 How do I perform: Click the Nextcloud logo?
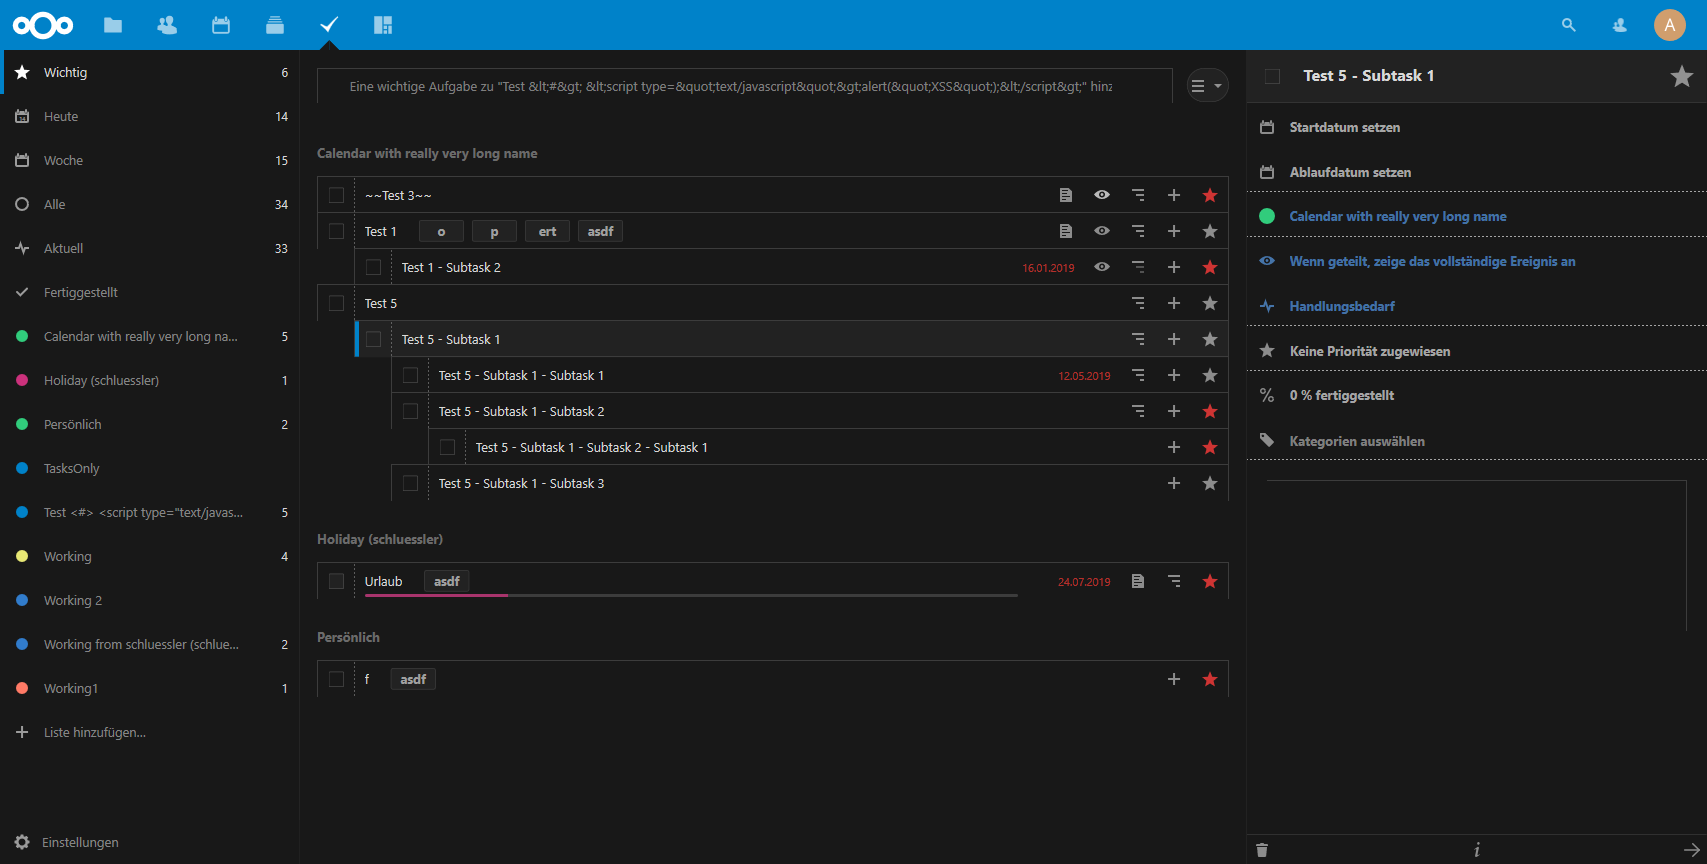click(43, 25)
